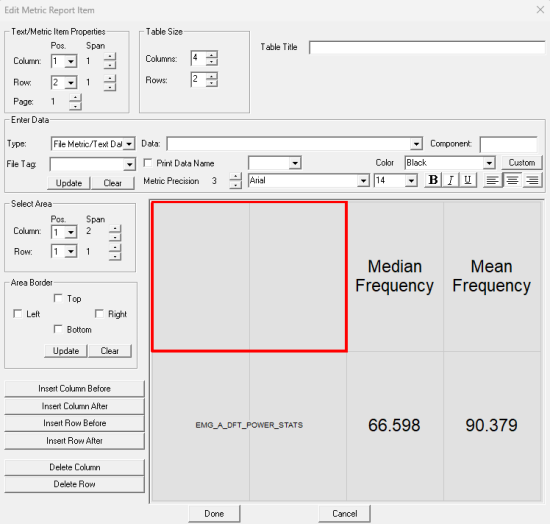Screen dimensions: 550x524
Task: Click into the Table Title field
Action: pos(427,47)
